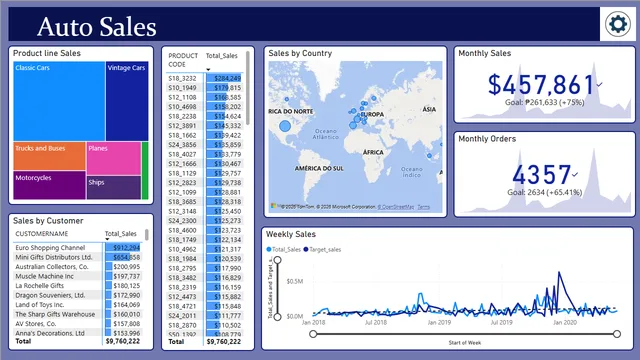640x360 pixels.
Task: Select product row S24_3856
Action: 204,144
